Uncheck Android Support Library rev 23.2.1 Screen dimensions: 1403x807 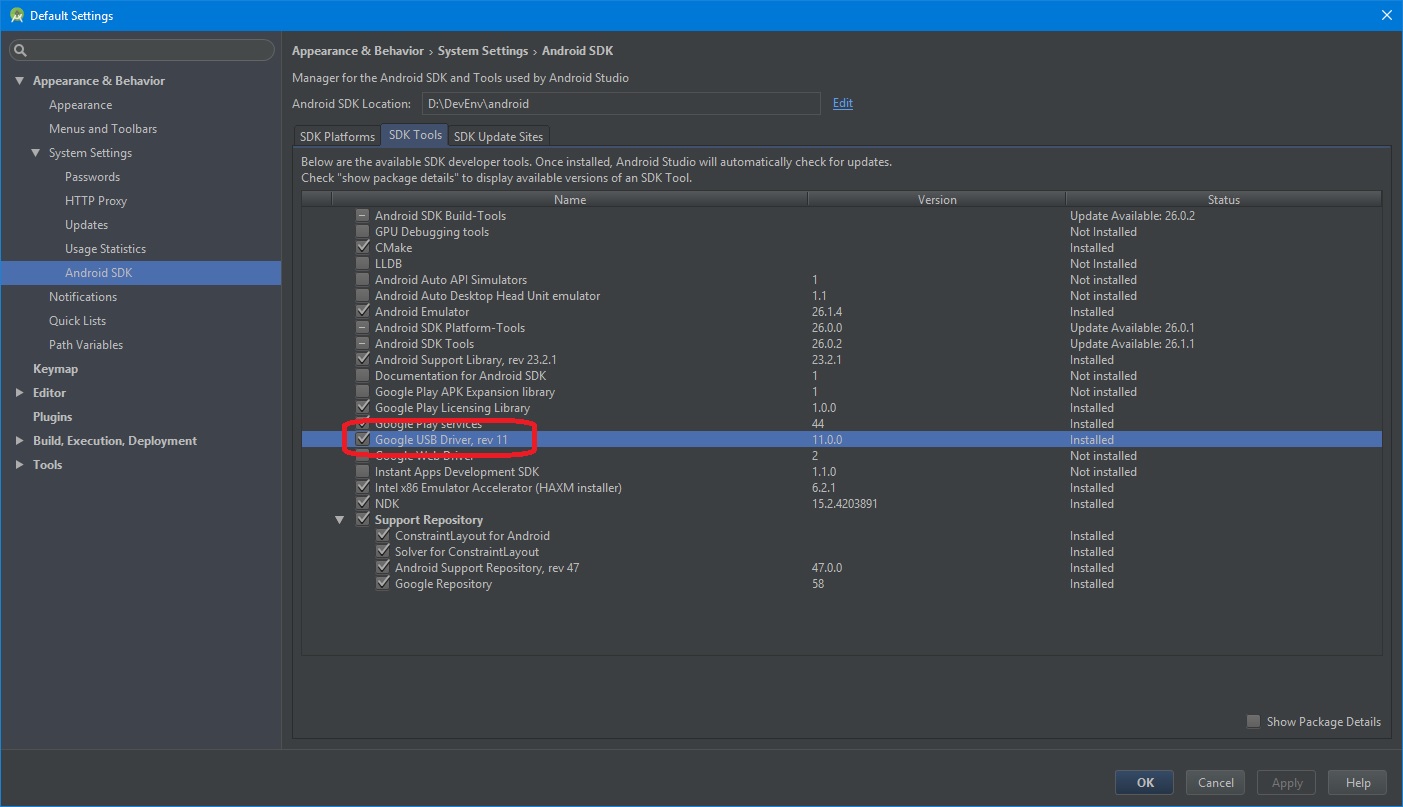pos(363,360)
